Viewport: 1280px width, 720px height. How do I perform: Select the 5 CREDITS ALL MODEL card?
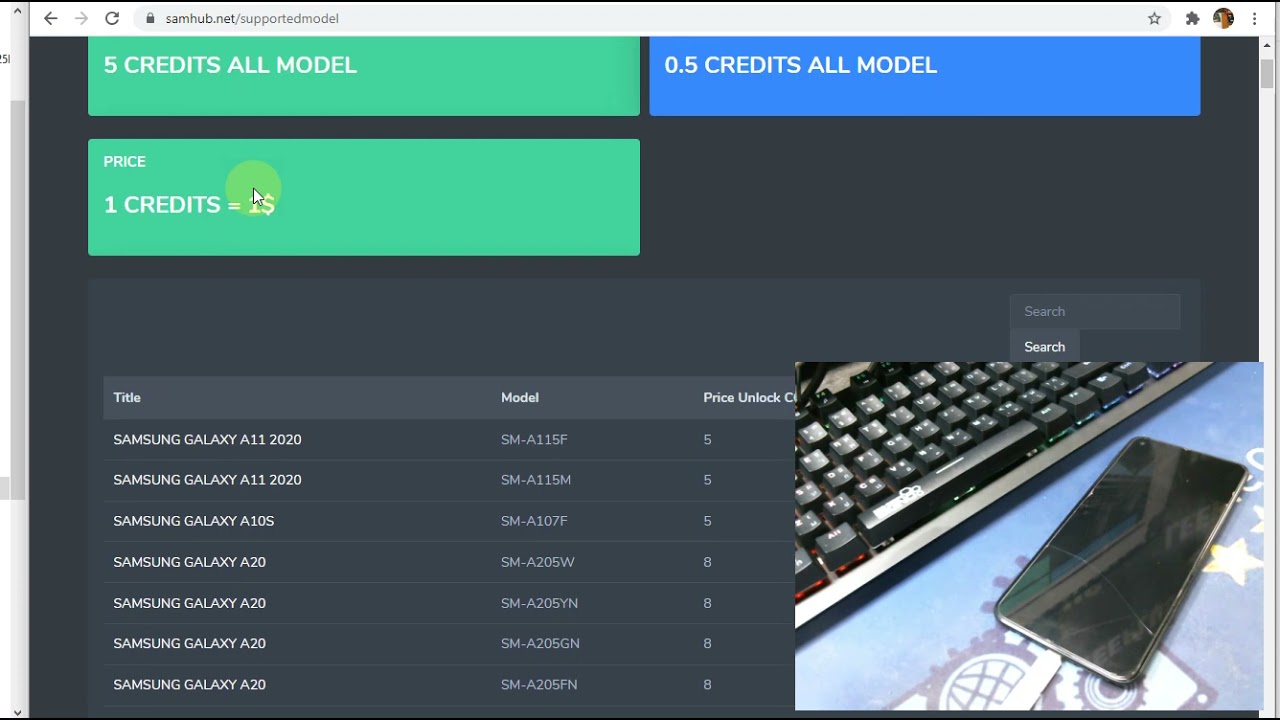pyautogui.click(x=364, y=75)
